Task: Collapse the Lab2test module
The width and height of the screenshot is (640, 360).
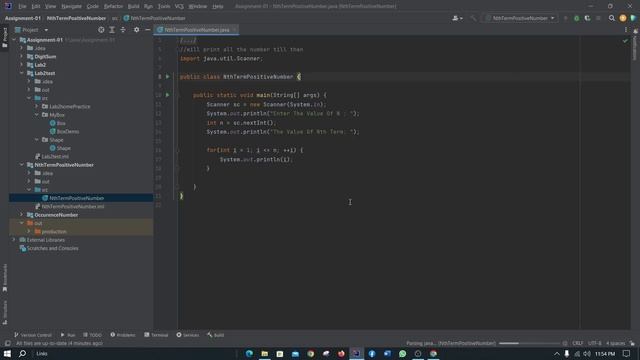Action: (x=22, y=73)
